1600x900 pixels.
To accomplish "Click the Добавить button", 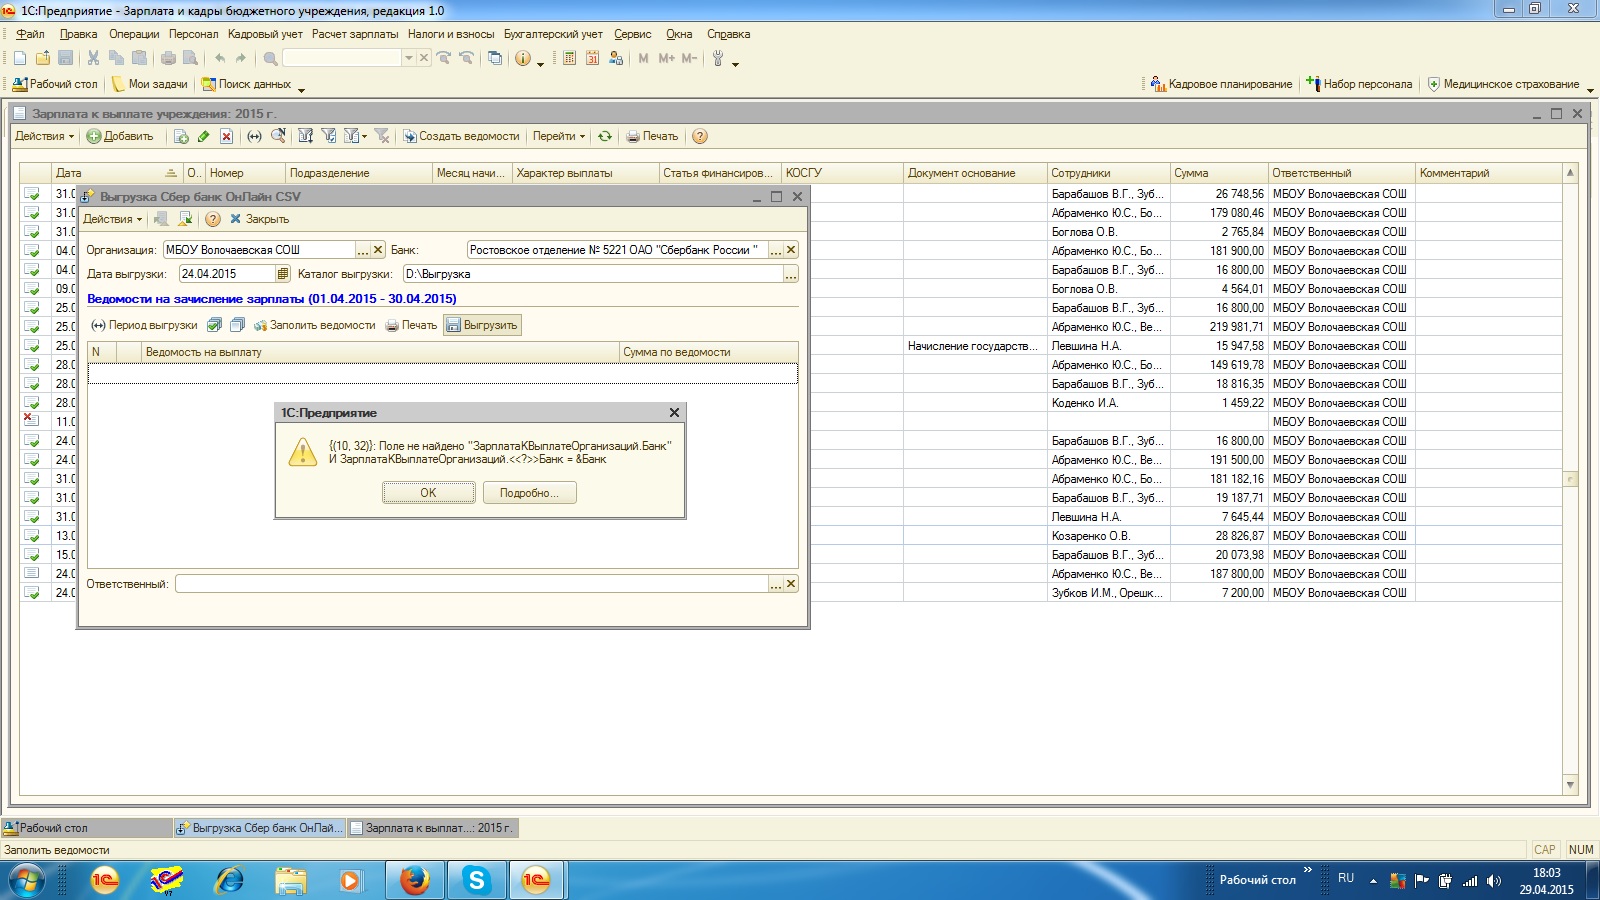I will pos(120,136).
